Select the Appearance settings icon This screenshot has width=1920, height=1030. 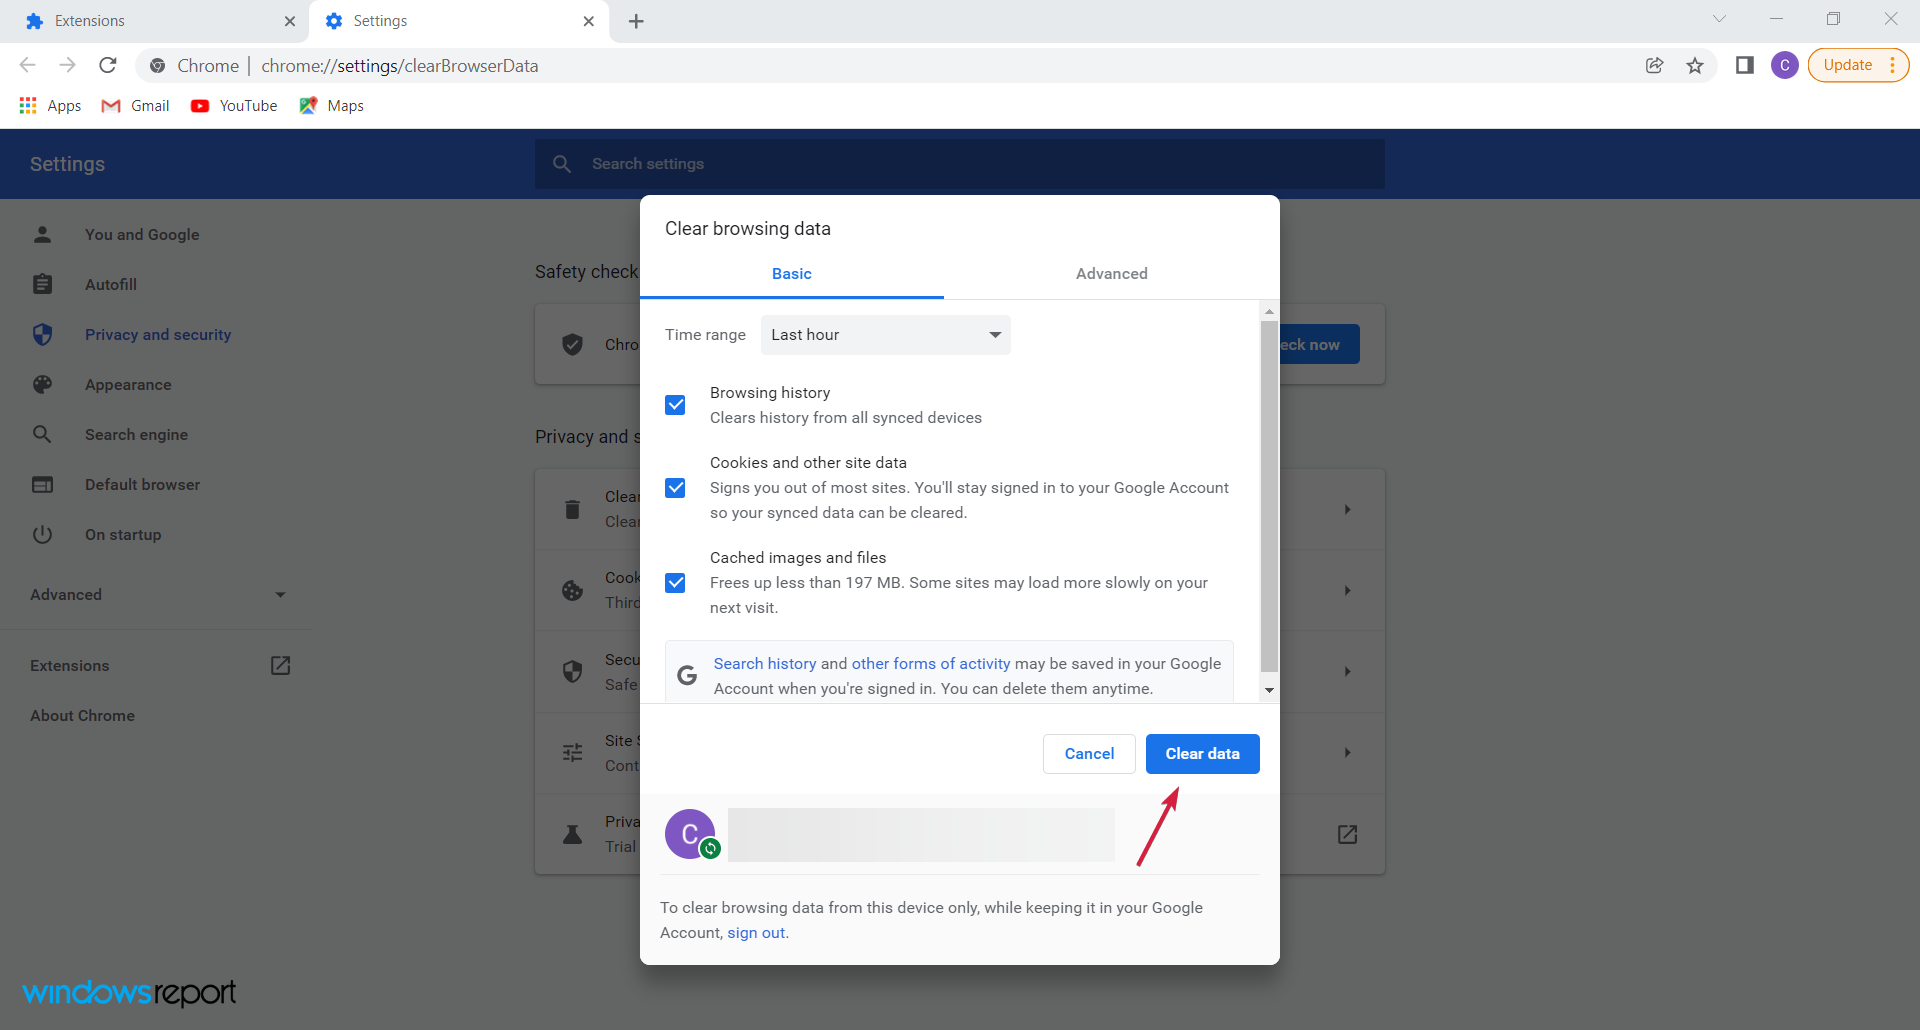pyautogui.click(x=43, y=384)
